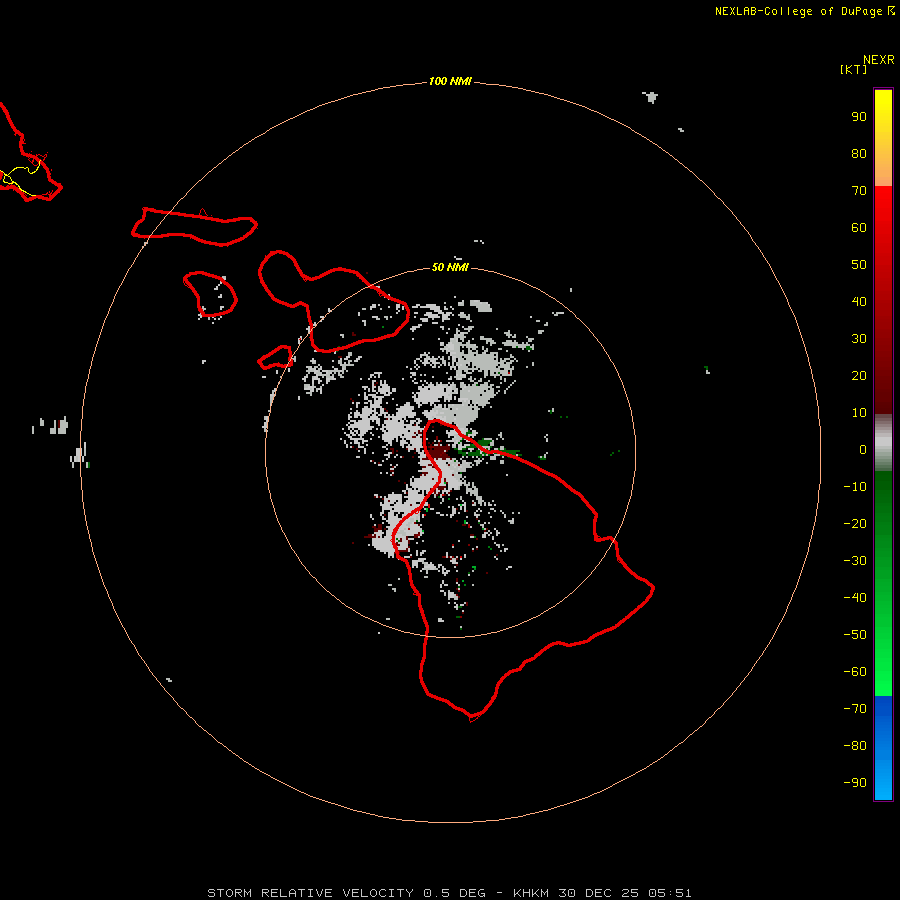Click the 10 value on the velocity scale
Viewport: 900px width, 900px height.
coord(859,413)
